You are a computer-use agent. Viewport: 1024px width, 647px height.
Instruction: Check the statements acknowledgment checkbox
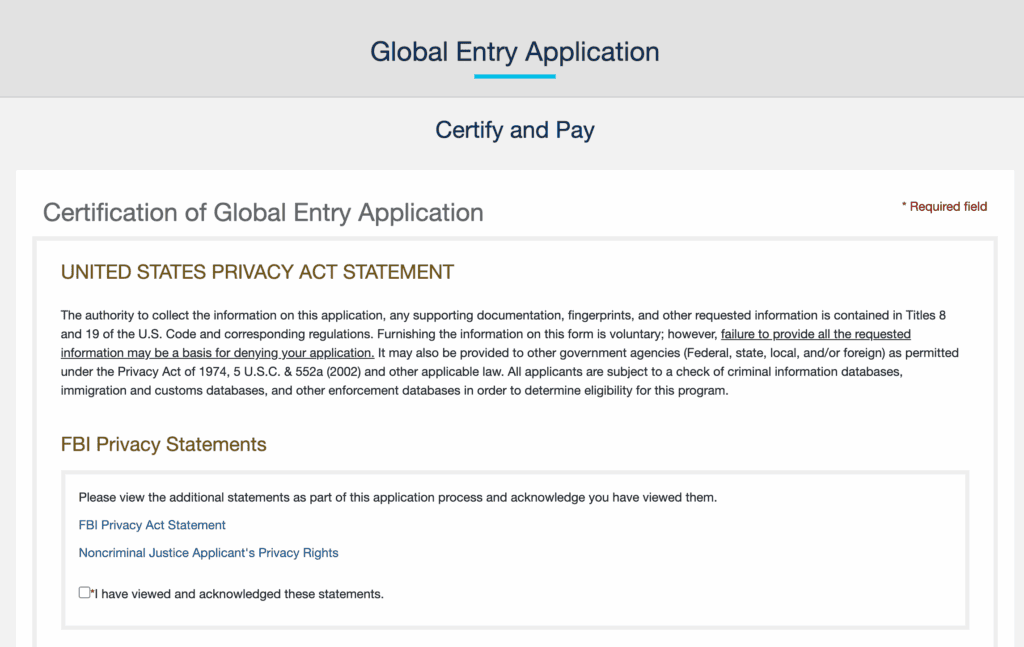84,592
